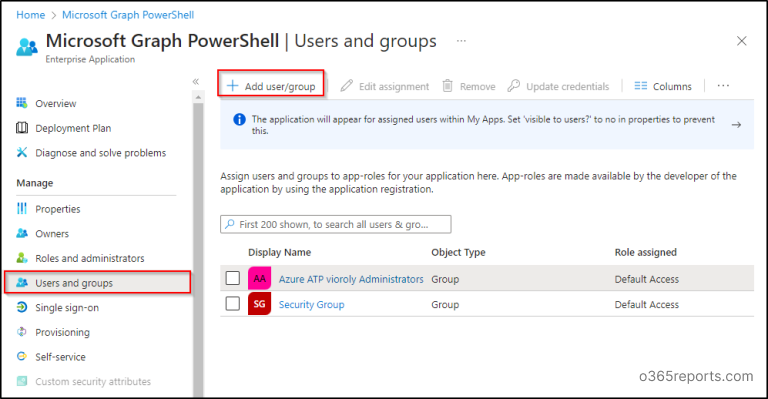Open Security Group link
Screen dimensions: 768x399
312,305
